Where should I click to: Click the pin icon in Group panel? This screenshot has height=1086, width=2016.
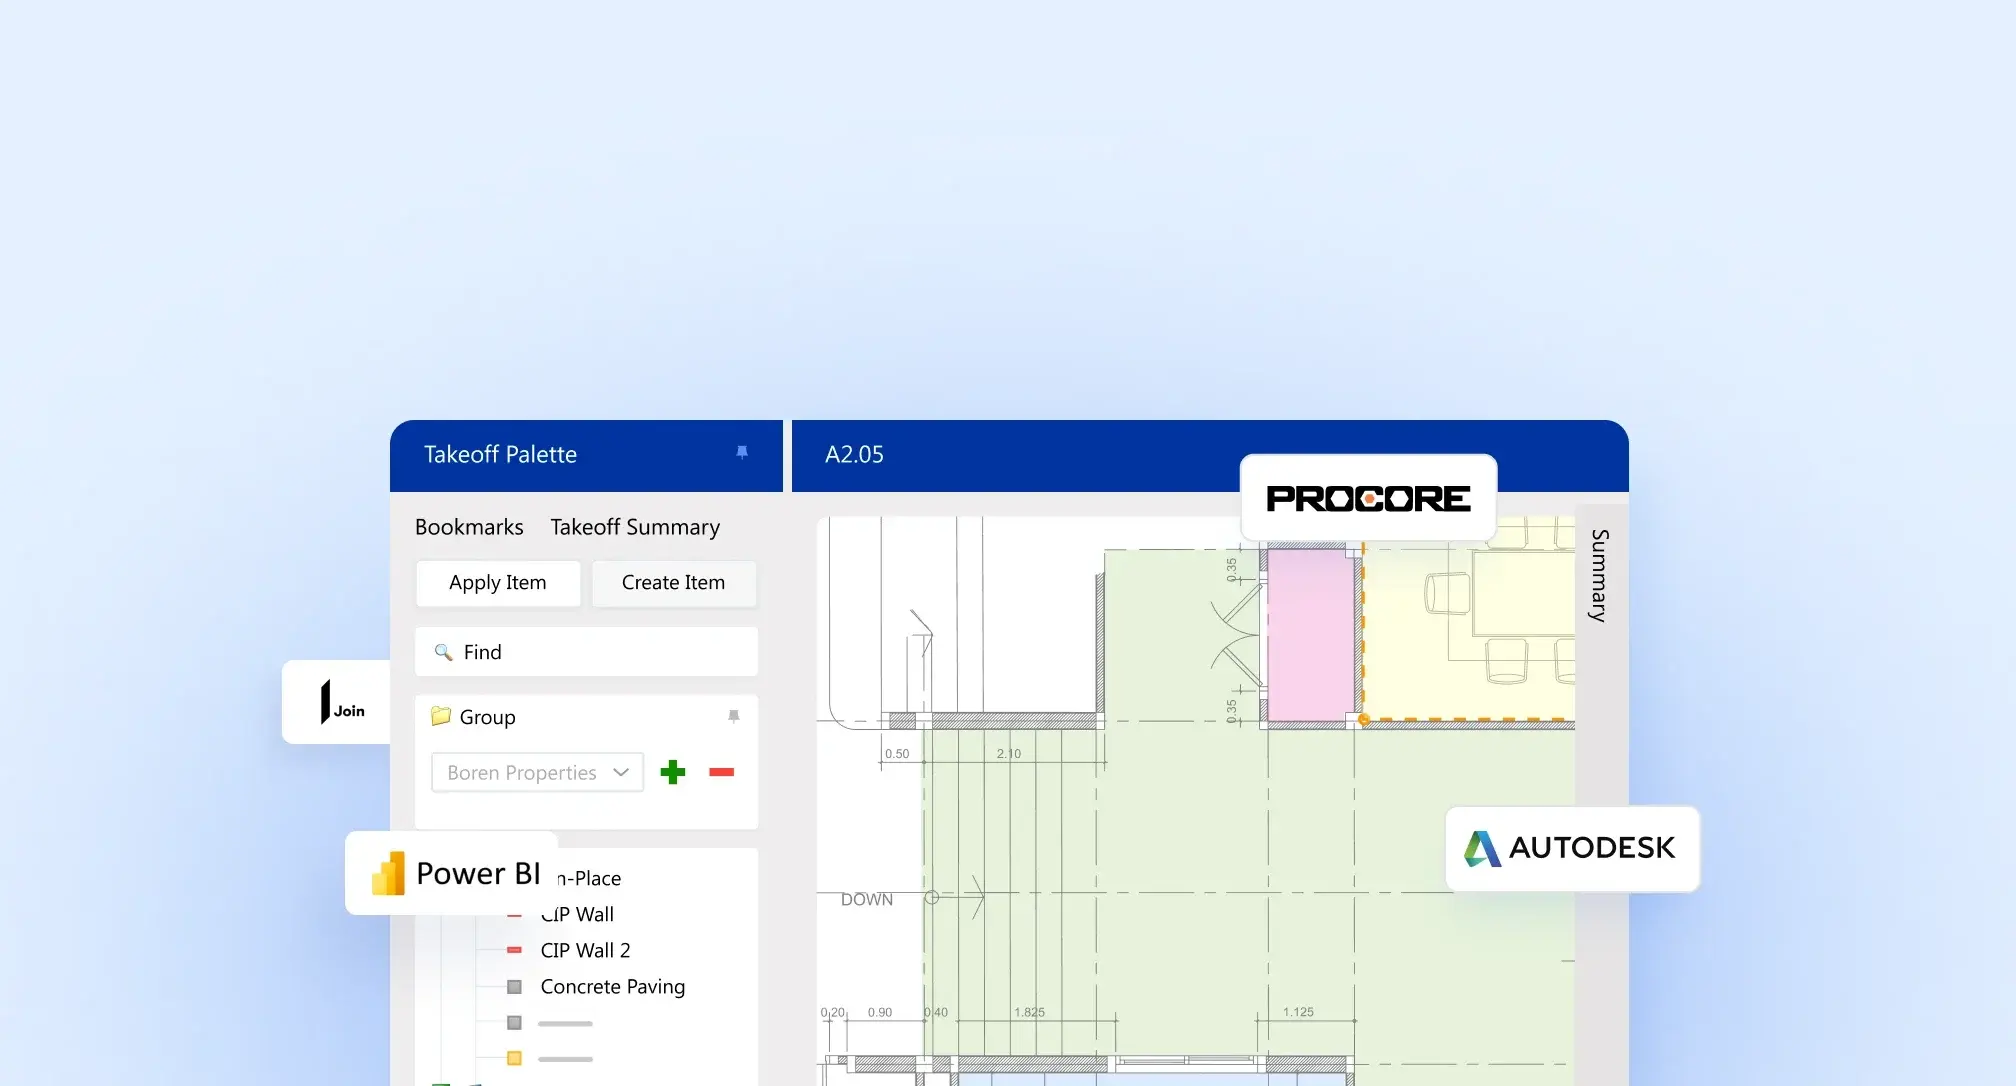point(733,716)
